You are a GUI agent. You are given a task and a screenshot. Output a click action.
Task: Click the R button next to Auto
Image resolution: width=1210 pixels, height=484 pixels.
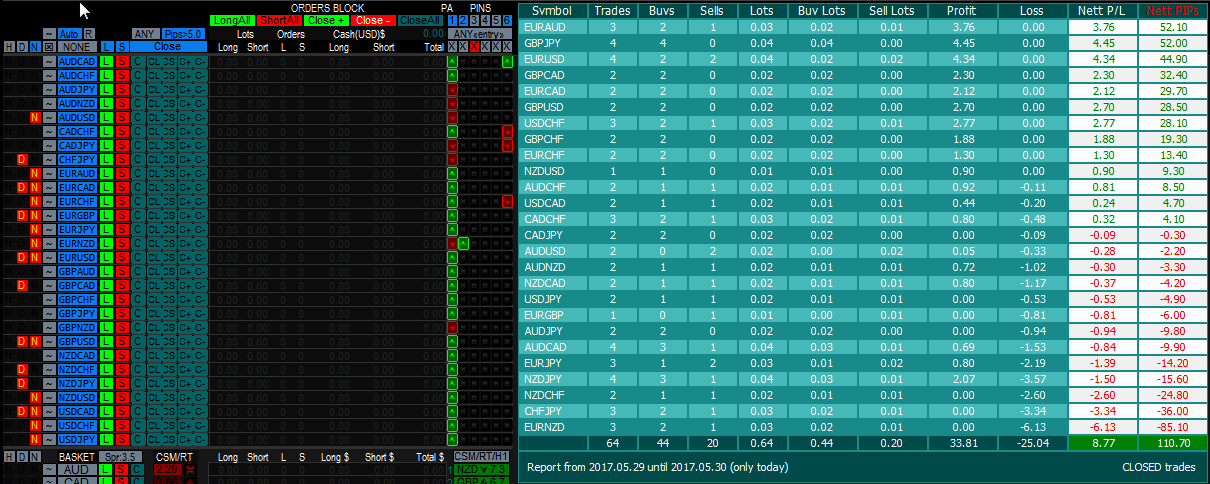(88, 33)
